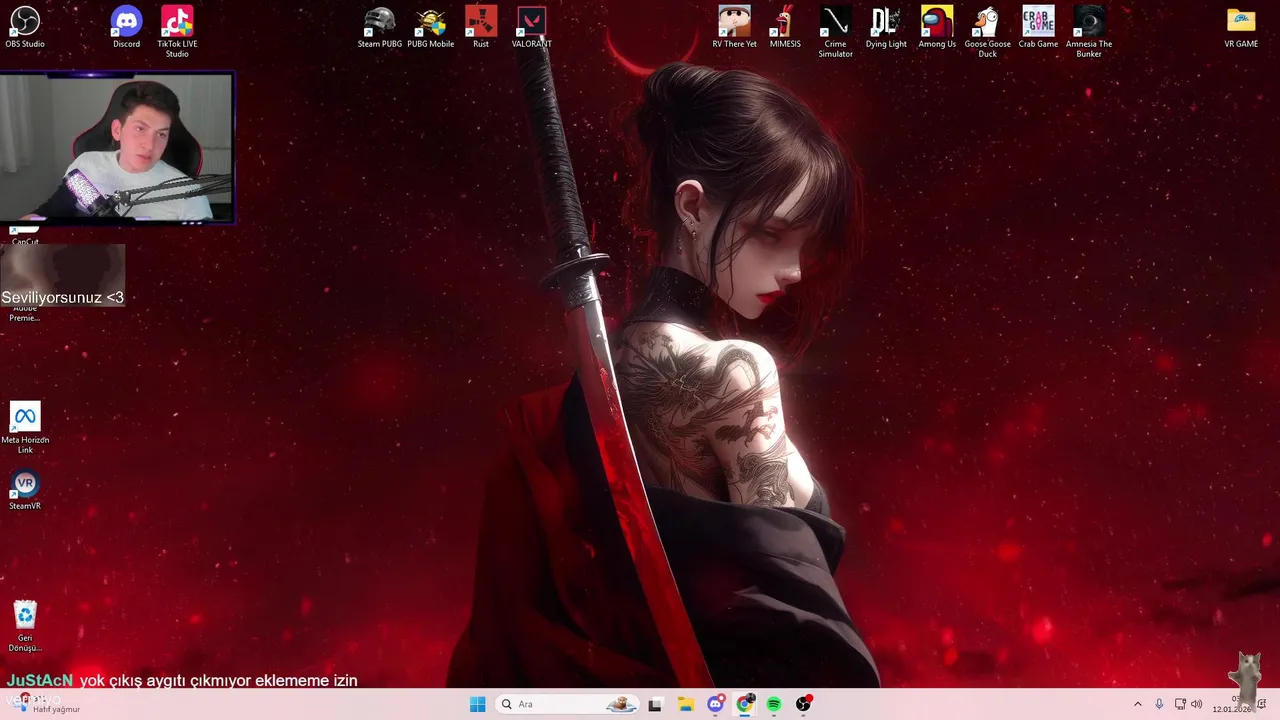Screen dimensions: 1280x720
Task: Select the VR GAME folder on desktop
Action: click(x=1241, y=27)
